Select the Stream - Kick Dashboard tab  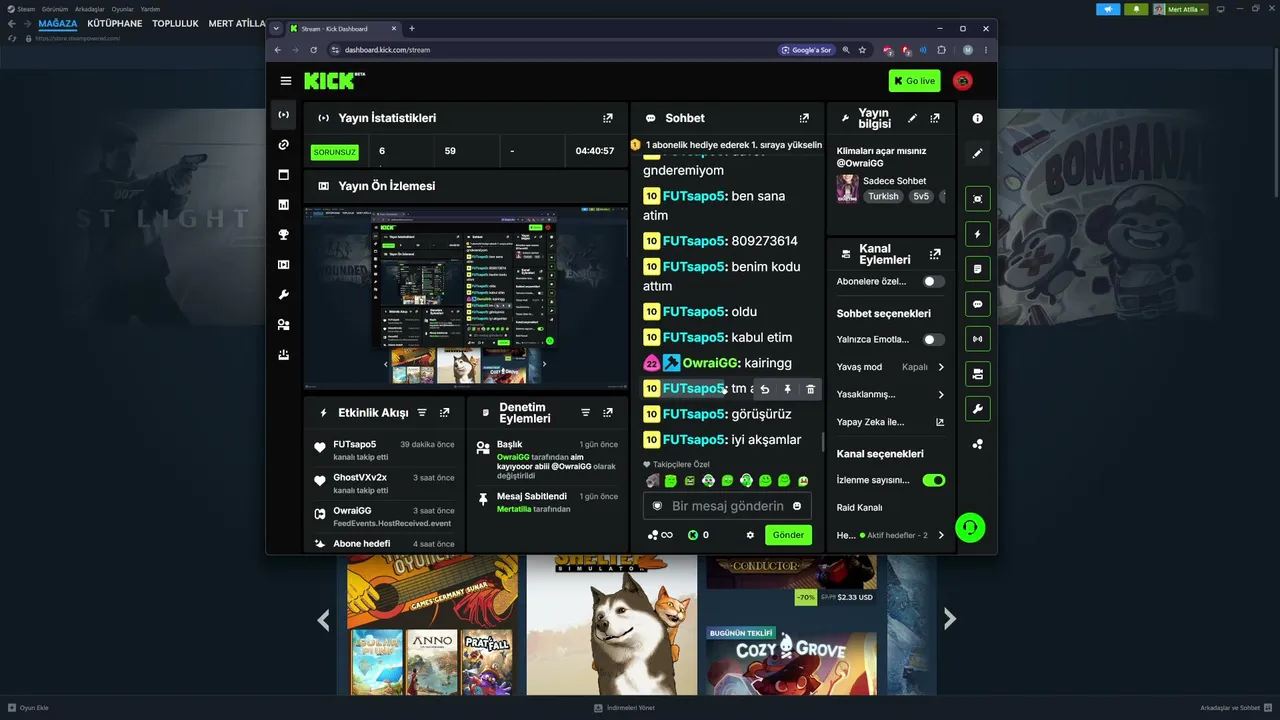343,29
